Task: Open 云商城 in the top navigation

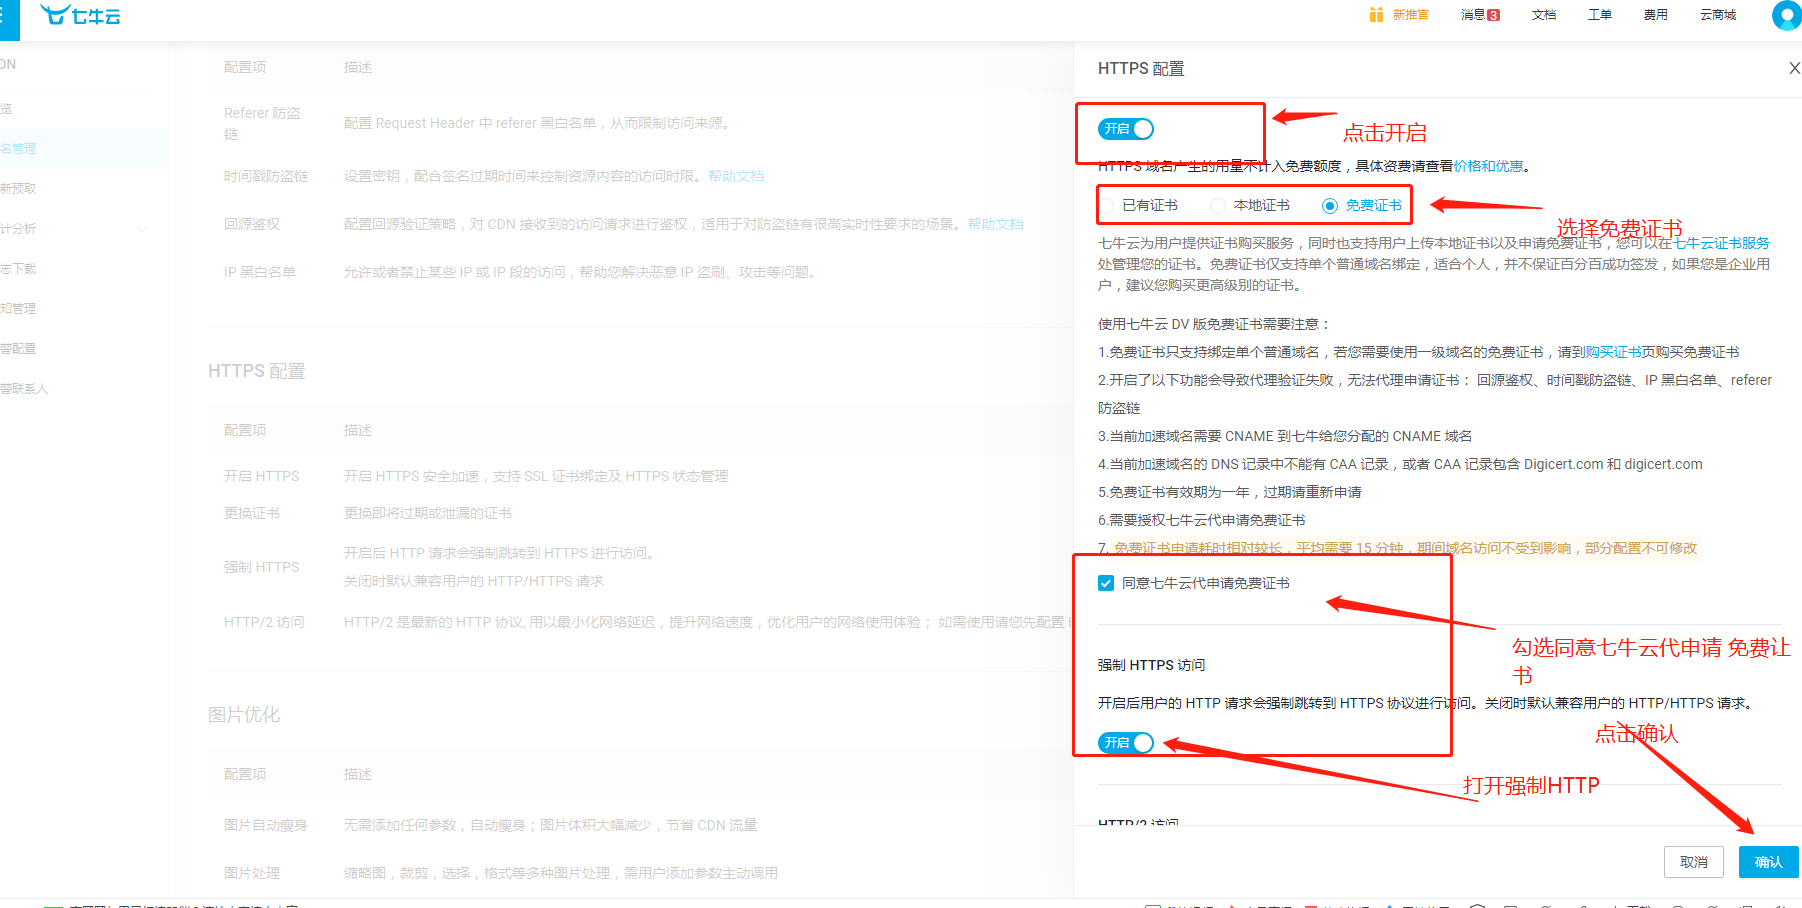Action: coord(1718,15)
